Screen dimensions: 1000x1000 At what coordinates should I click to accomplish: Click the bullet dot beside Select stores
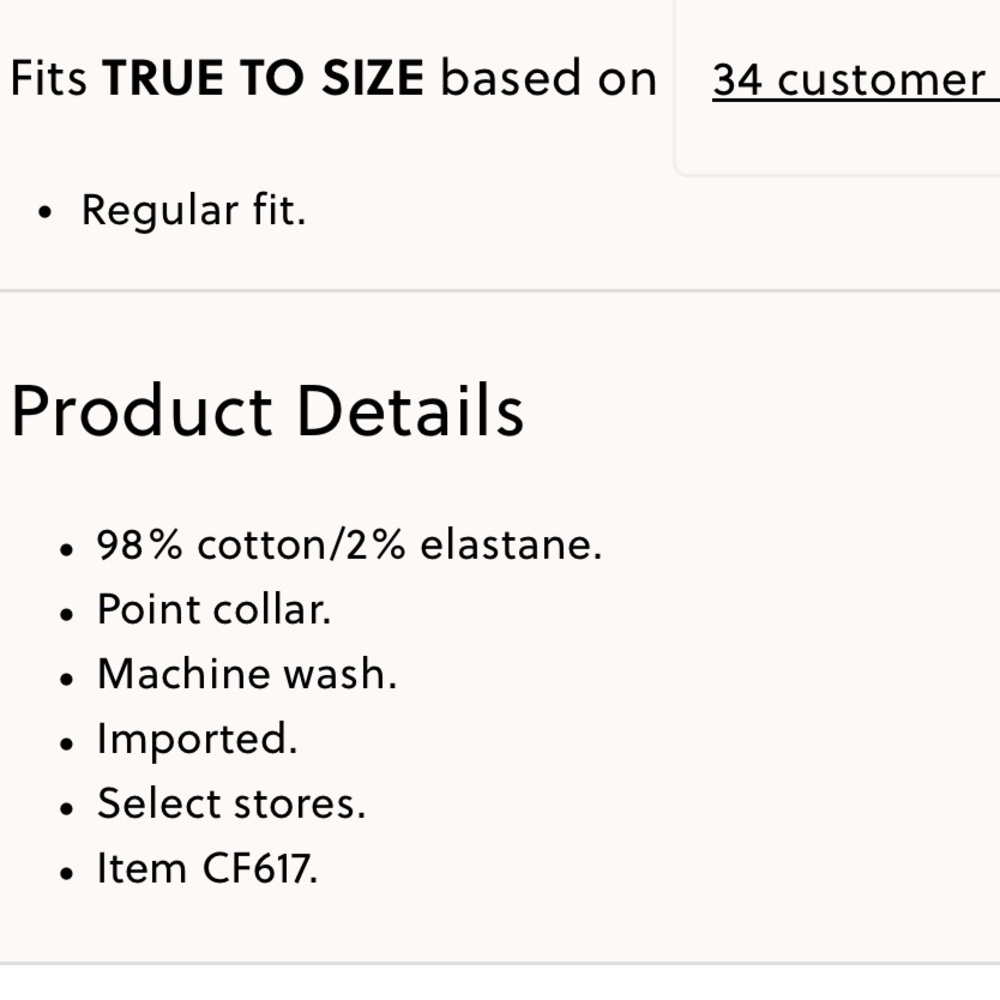66,809
